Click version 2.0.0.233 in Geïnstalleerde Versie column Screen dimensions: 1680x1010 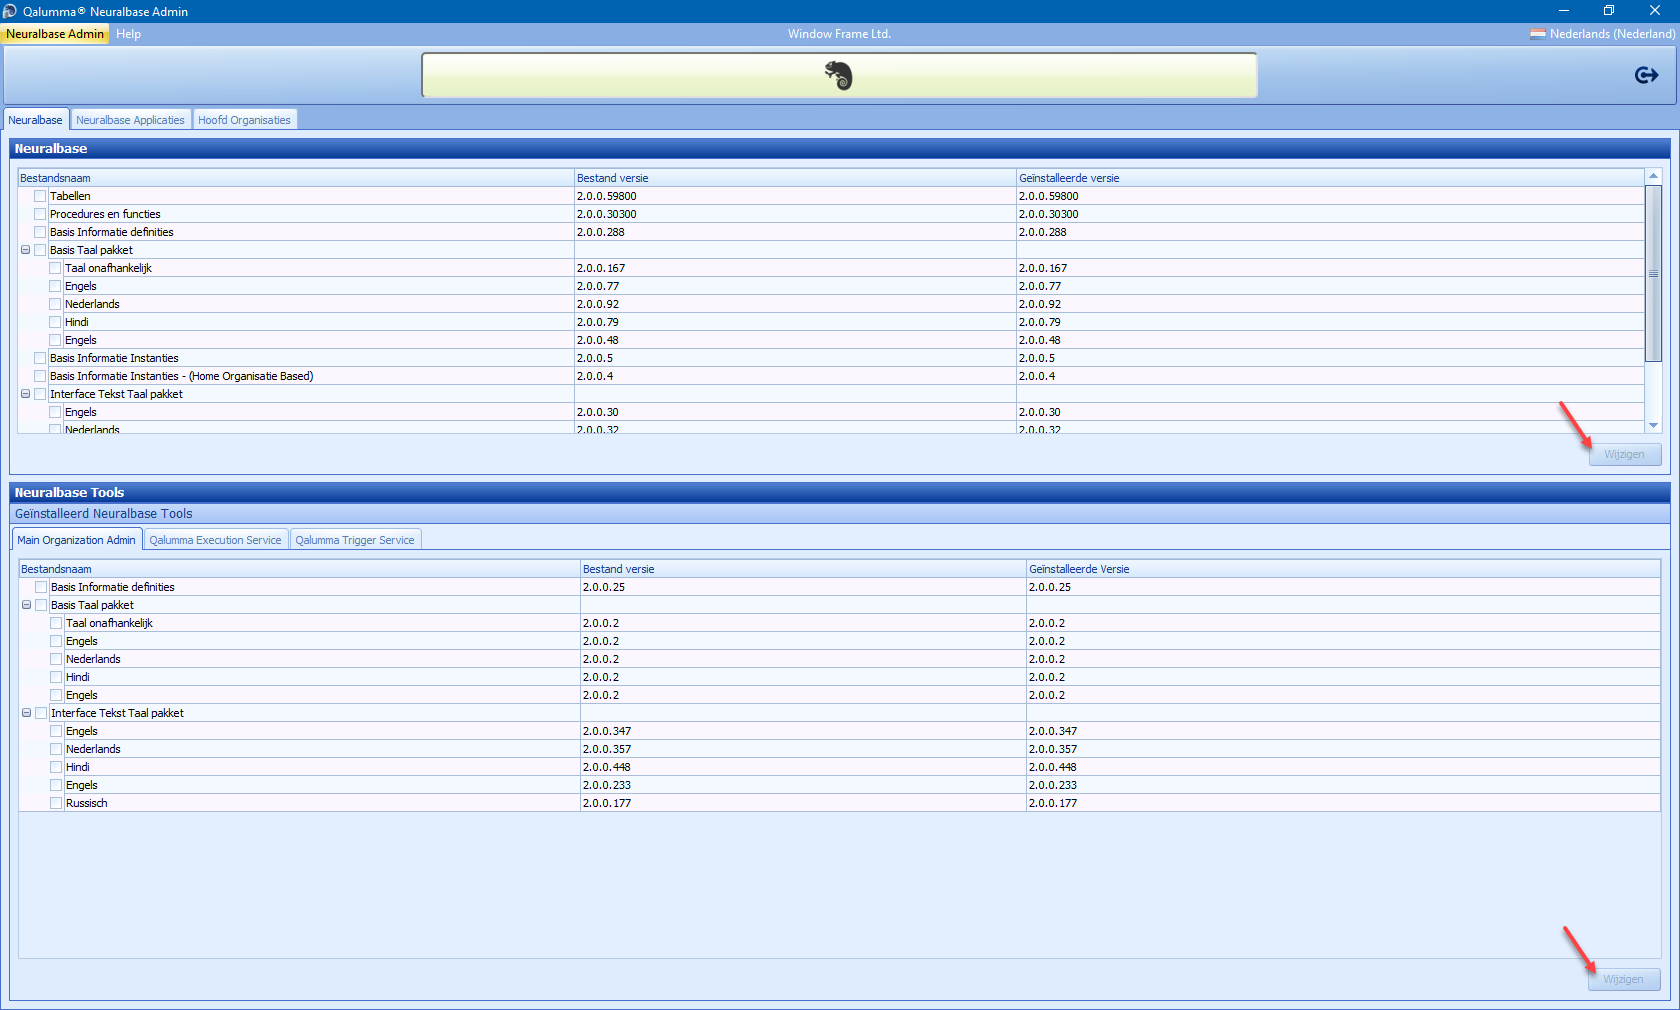pyautogui.click(x=1053, y=785)
